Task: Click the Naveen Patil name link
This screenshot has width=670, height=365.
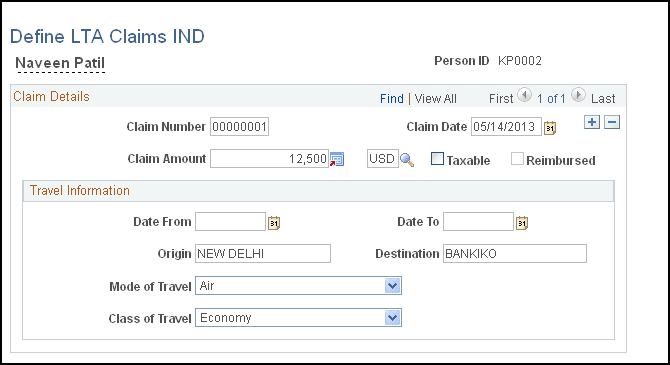Action: (60, 63)
